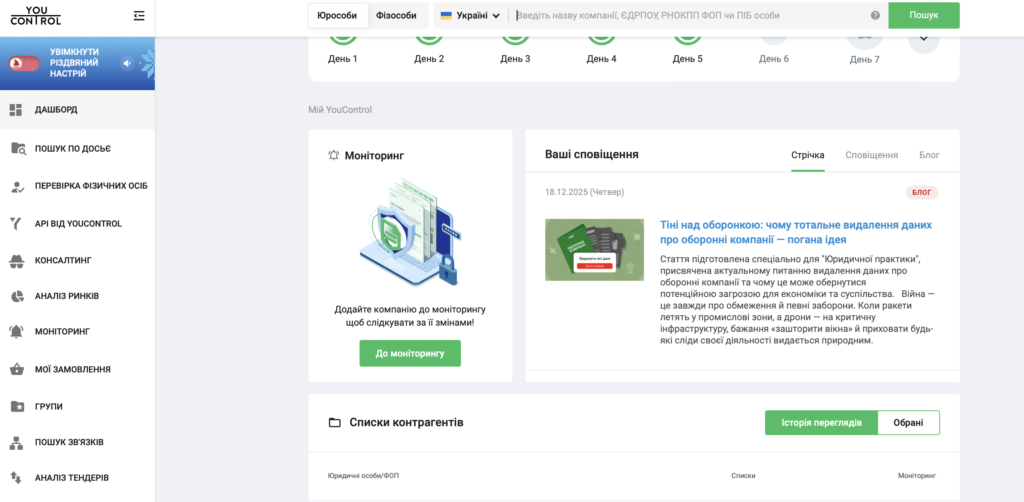1024x502 pixels.
Task: Open Дашборд via its grid icon
Action: pyautogui.click(x=16, y=109)
